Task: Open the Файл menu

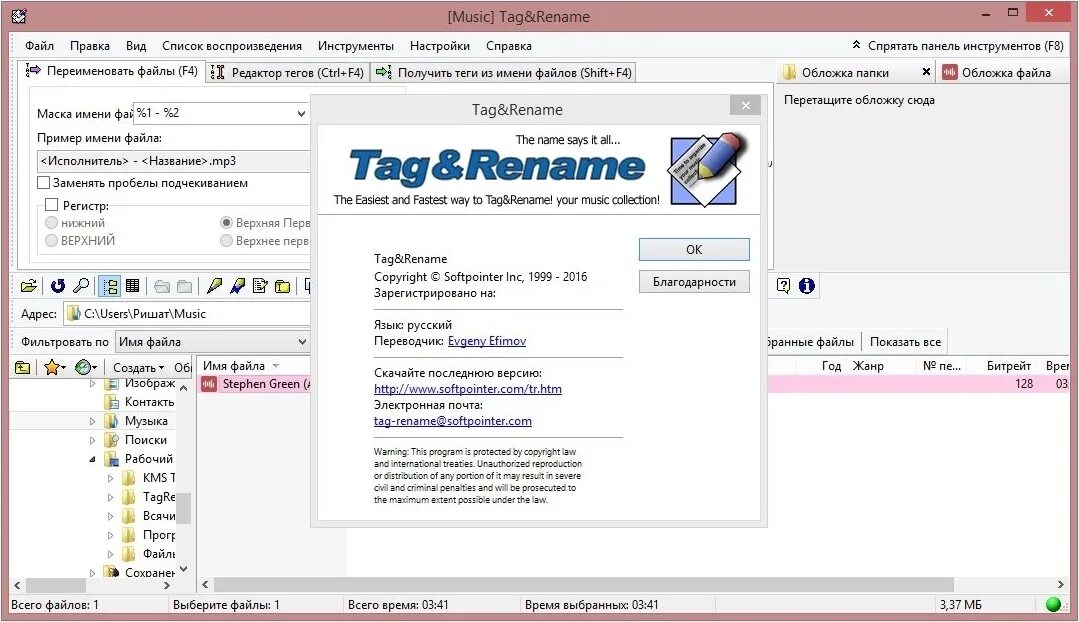Action: click(39, 46)
